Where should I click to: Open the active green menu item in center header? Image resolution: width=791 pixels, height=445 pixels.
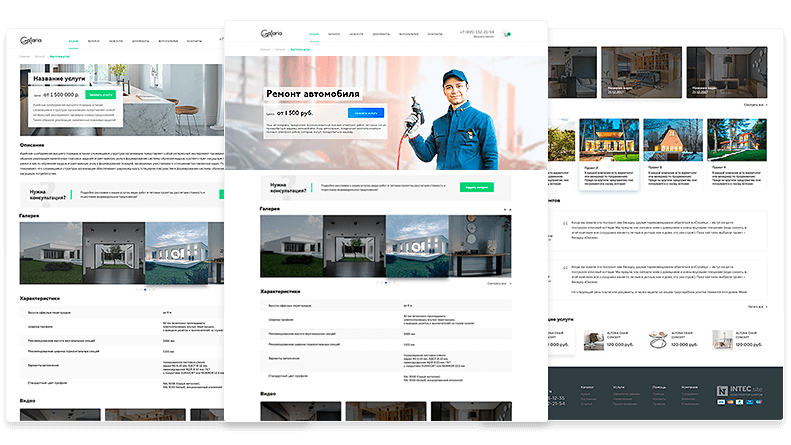[x=314, y=34]
